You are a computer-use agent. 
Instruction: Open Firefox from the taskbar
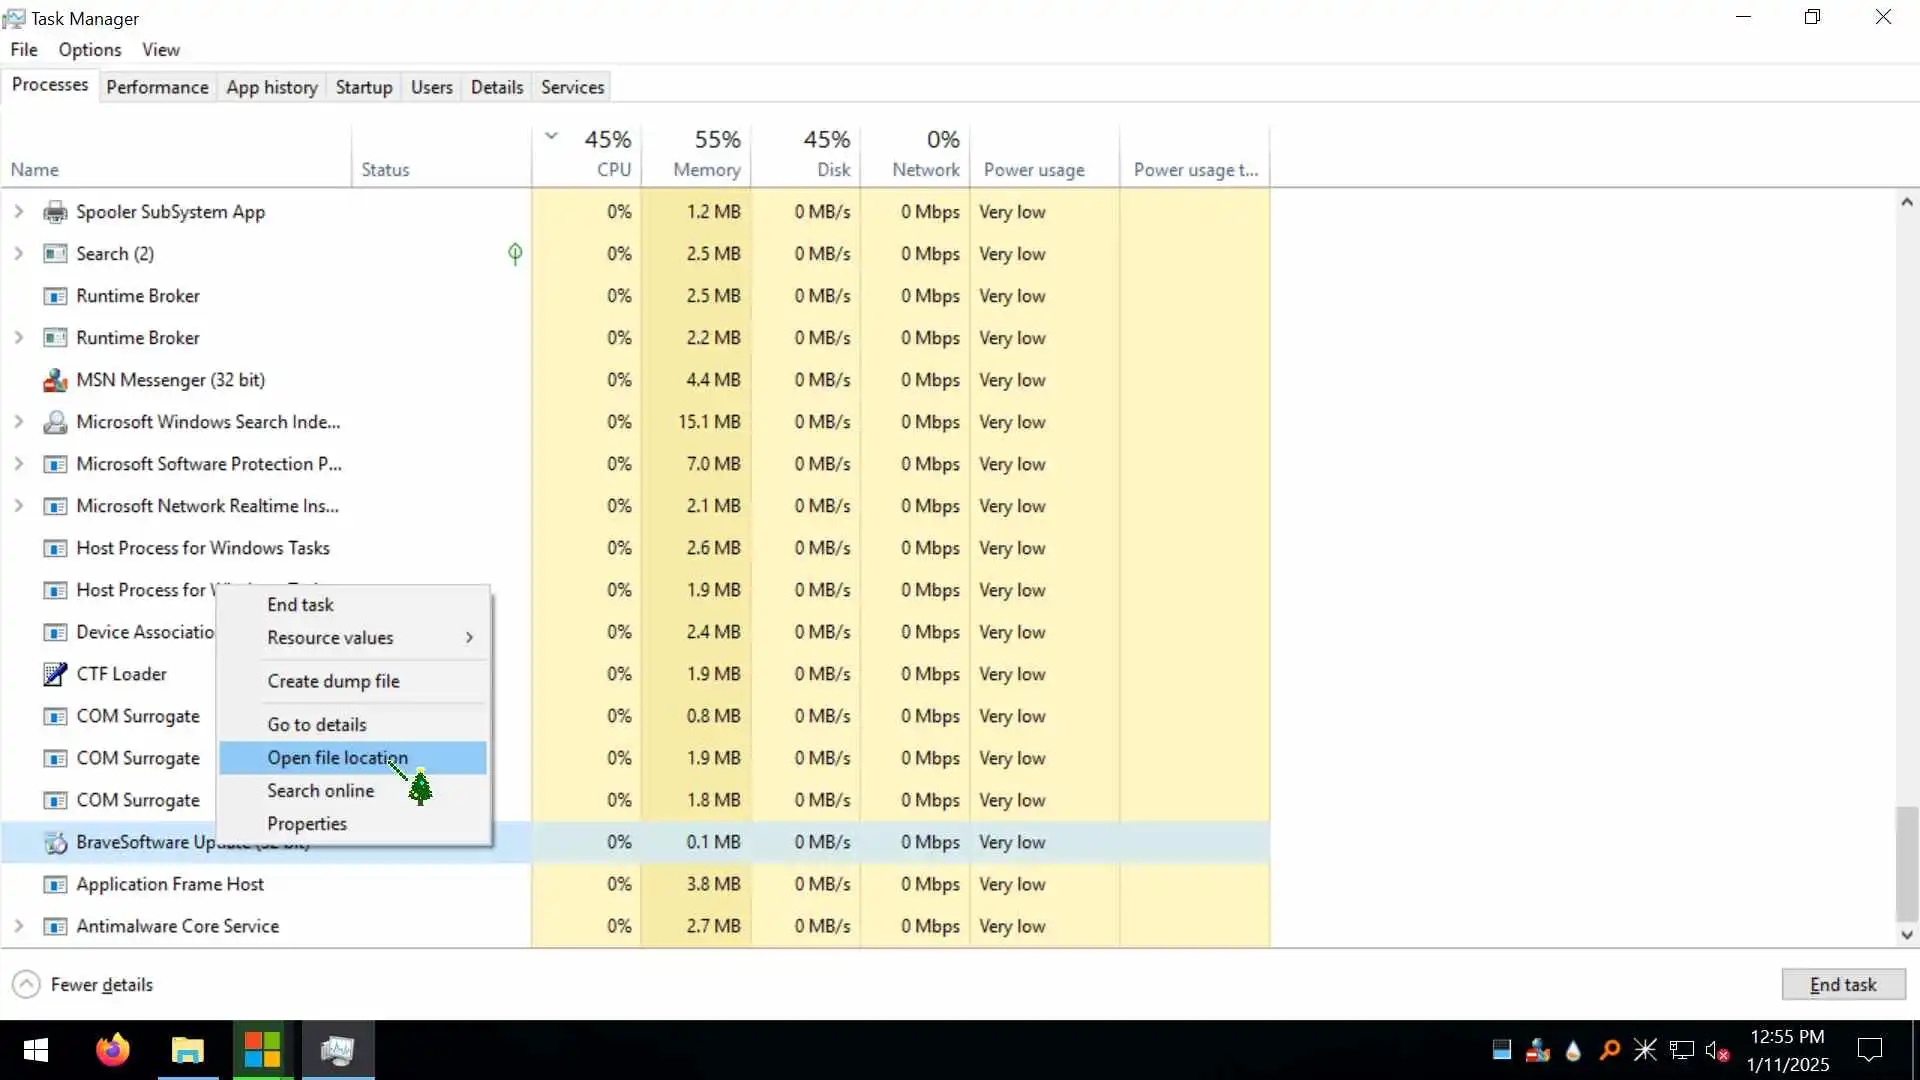tap(112, 1050)
